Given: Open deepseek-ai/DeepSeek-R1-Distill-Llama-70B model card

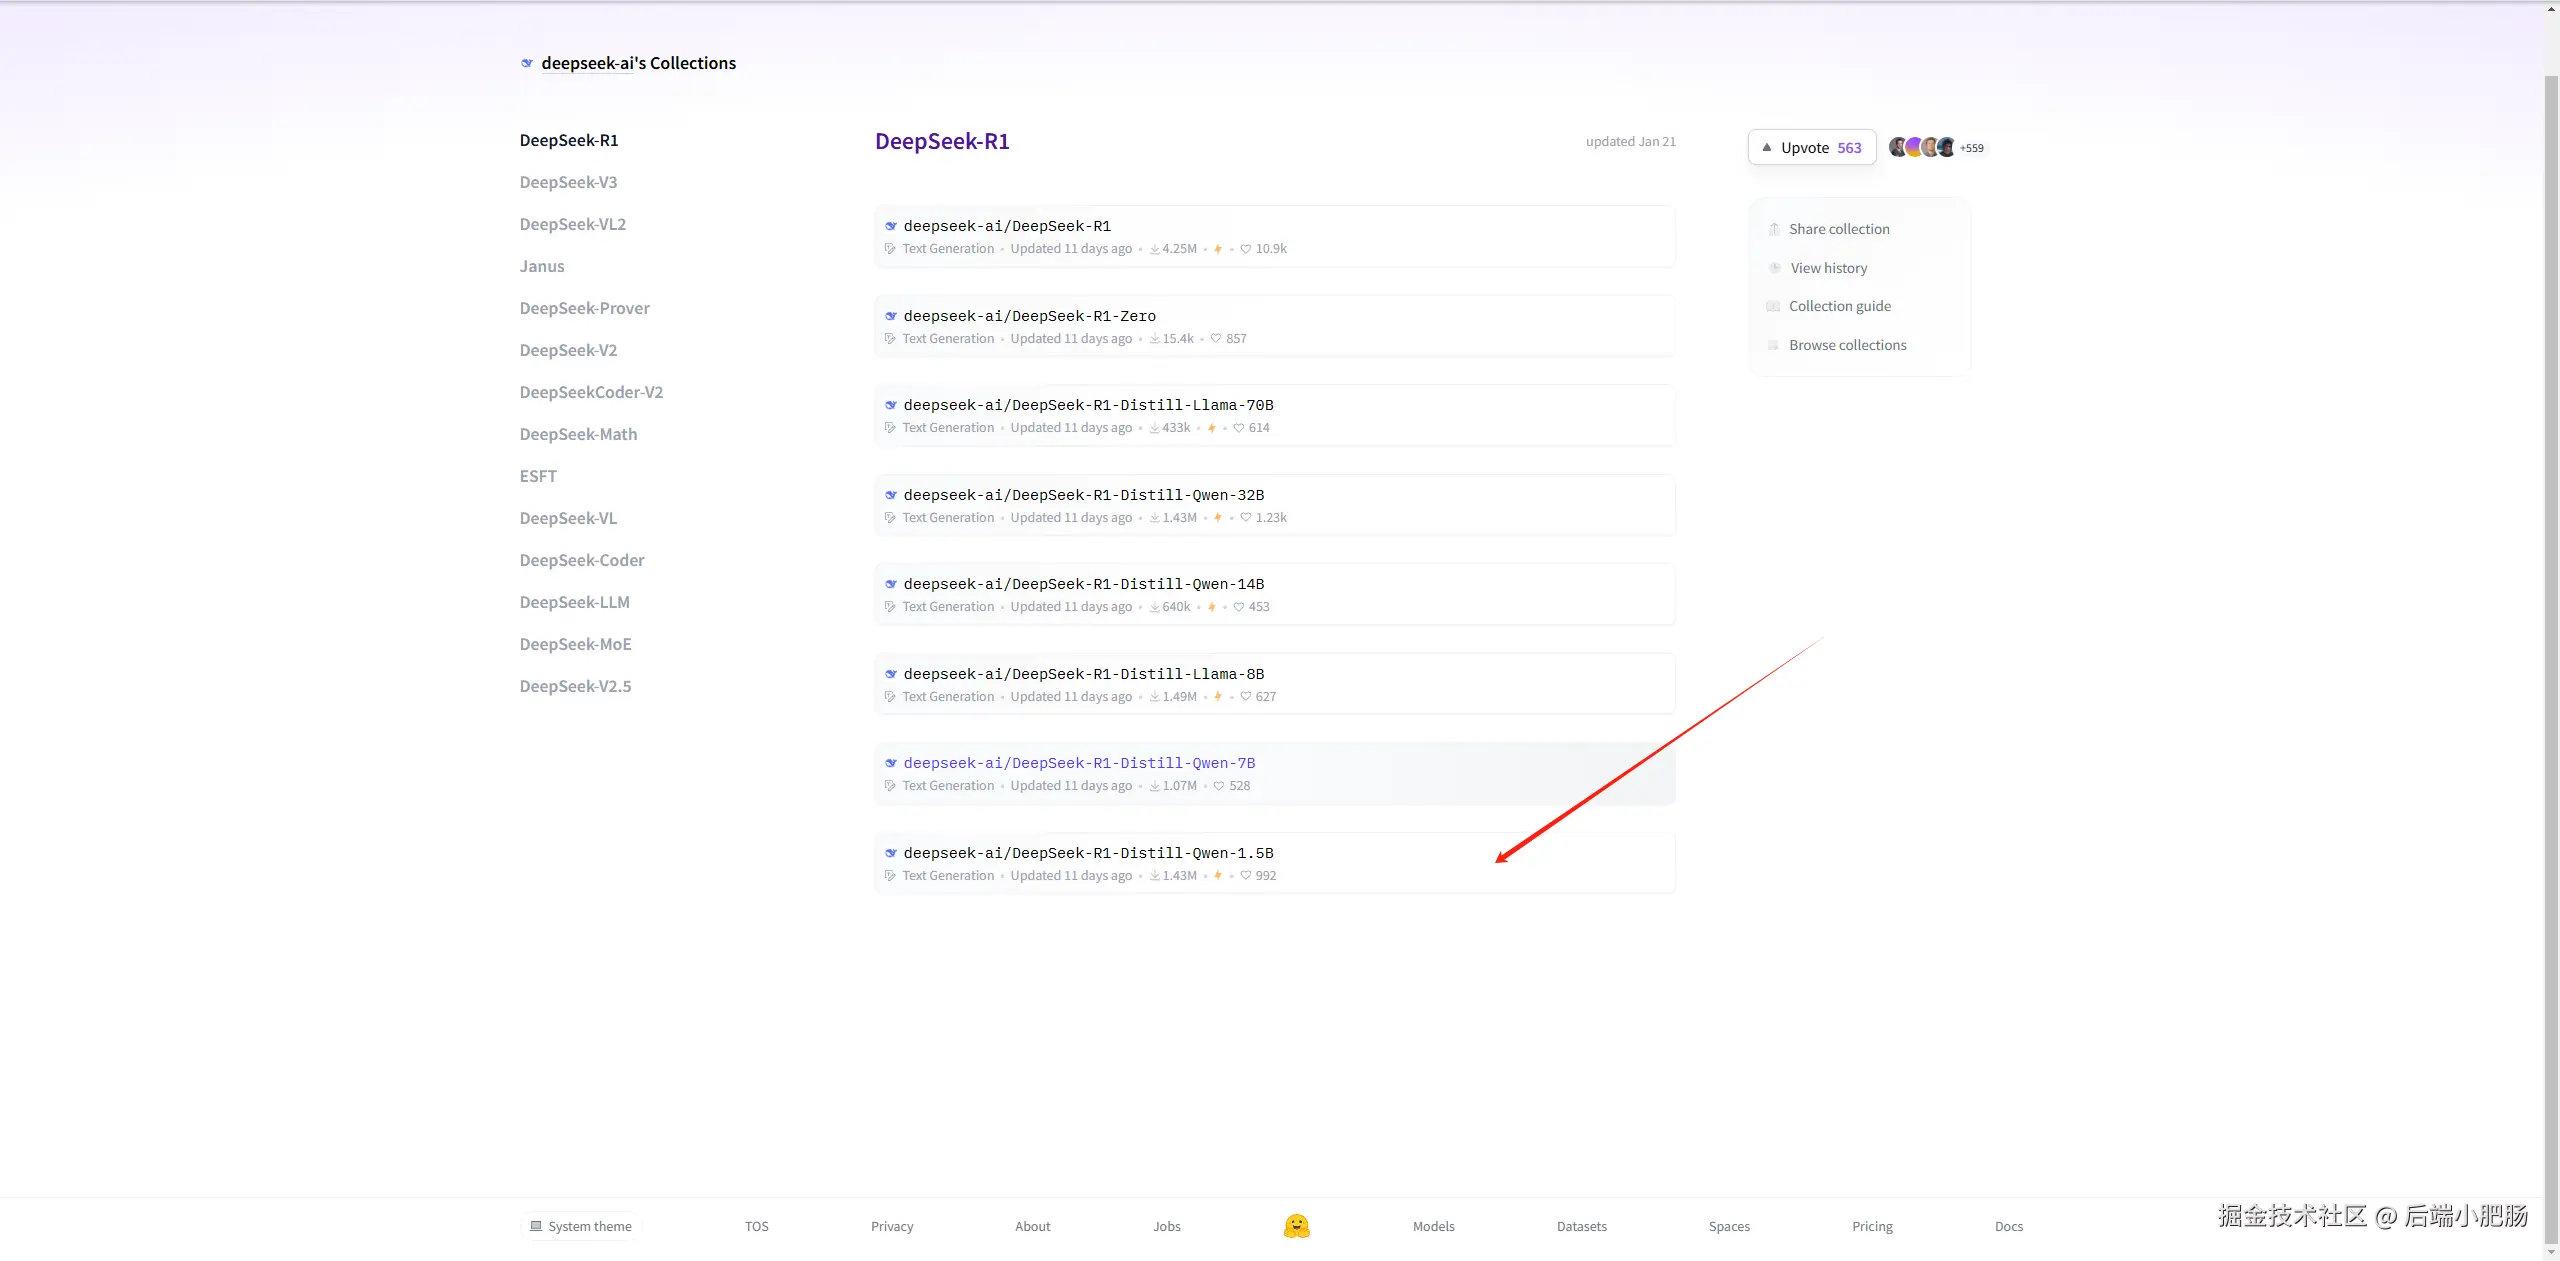Looking at the screenshot, I should 1088,405.
